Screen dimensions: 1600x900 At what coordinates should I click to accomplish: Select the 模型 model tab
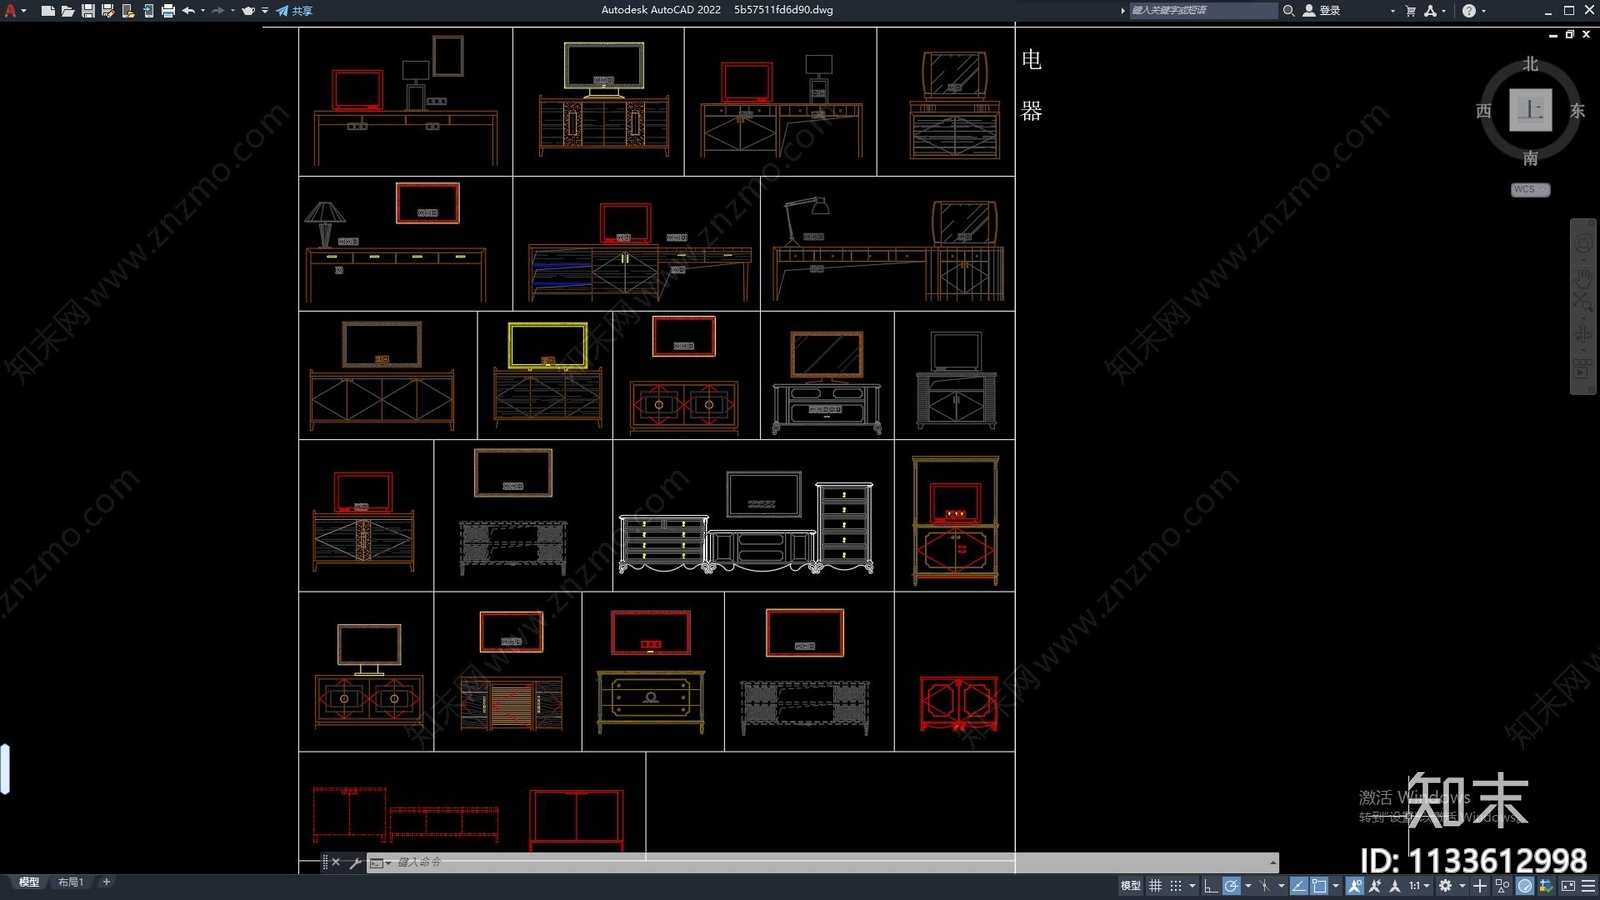29,882
